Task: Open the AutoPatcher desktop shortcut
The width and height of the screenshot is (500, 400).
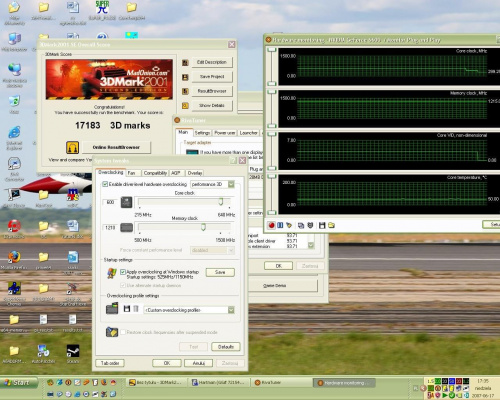Action: [43, 354]
